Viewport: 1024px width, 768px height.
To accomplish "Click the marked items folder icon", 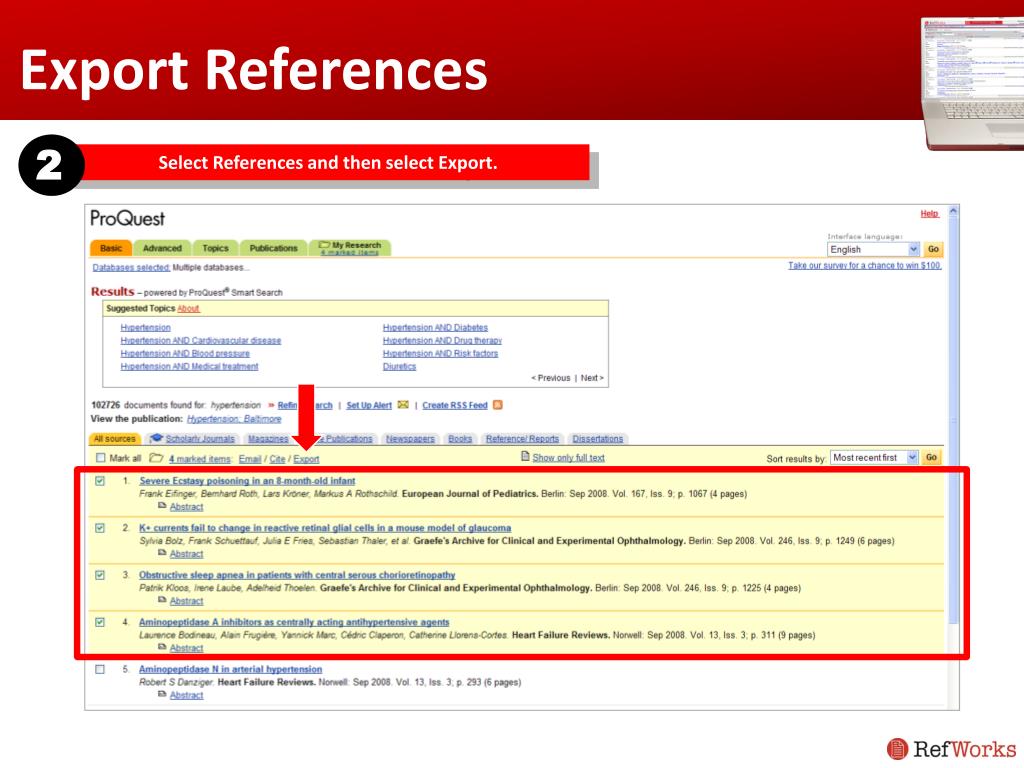I will pyautogui.click(x=156, y=458).
